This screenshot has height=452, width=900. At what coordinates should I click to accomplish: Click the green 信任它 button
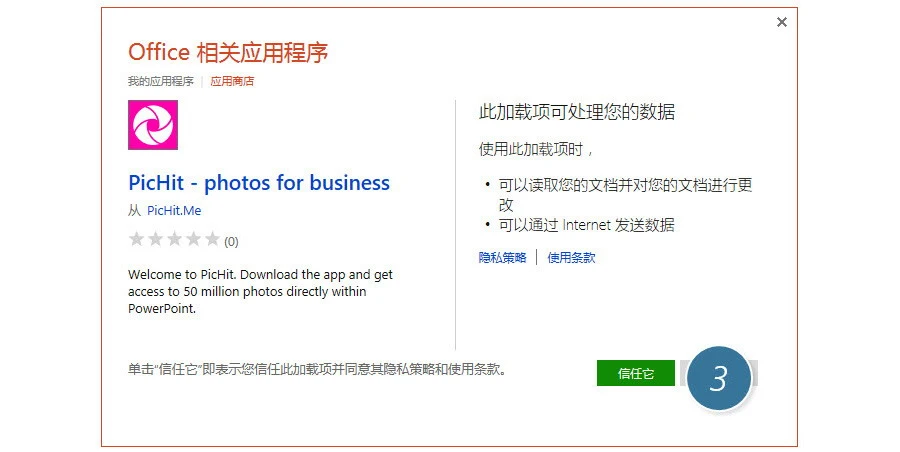coord(635,373)
